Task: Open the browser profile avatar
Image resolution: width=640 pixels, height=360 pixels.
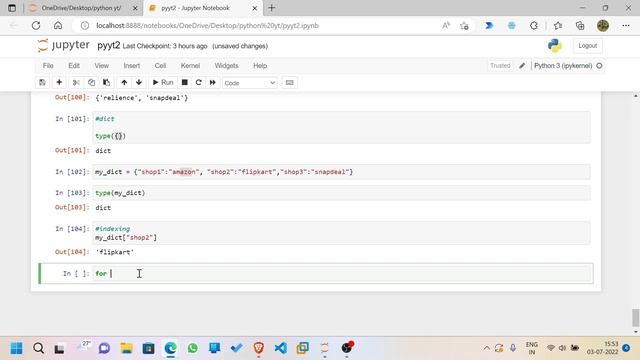Action: click(603, 25)
